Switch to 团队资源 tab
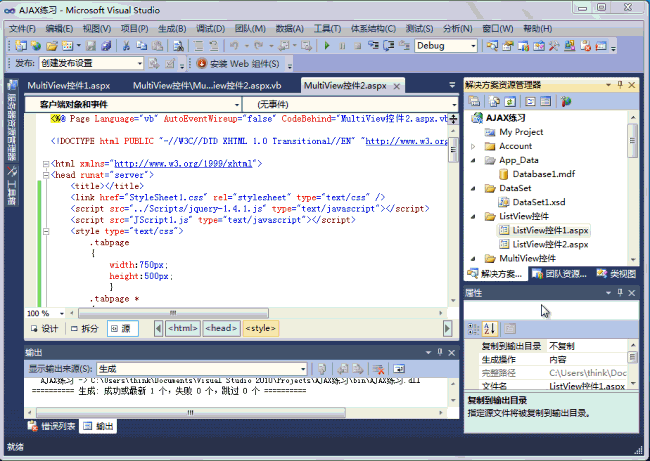Viewport: 650px width, 461px height. (560, 274)
